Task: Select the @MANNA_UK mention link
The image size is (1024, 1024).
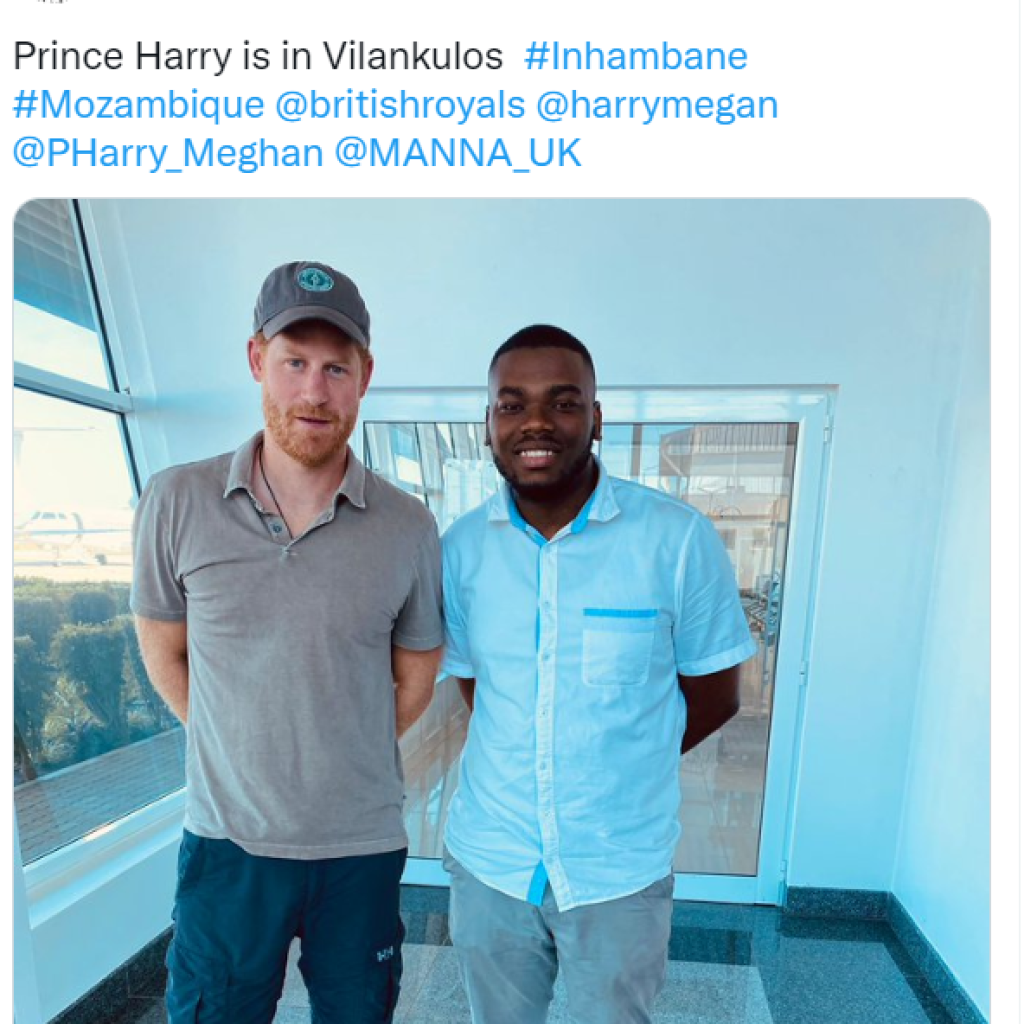Action: pyautogui.click(x=458, y=153)
